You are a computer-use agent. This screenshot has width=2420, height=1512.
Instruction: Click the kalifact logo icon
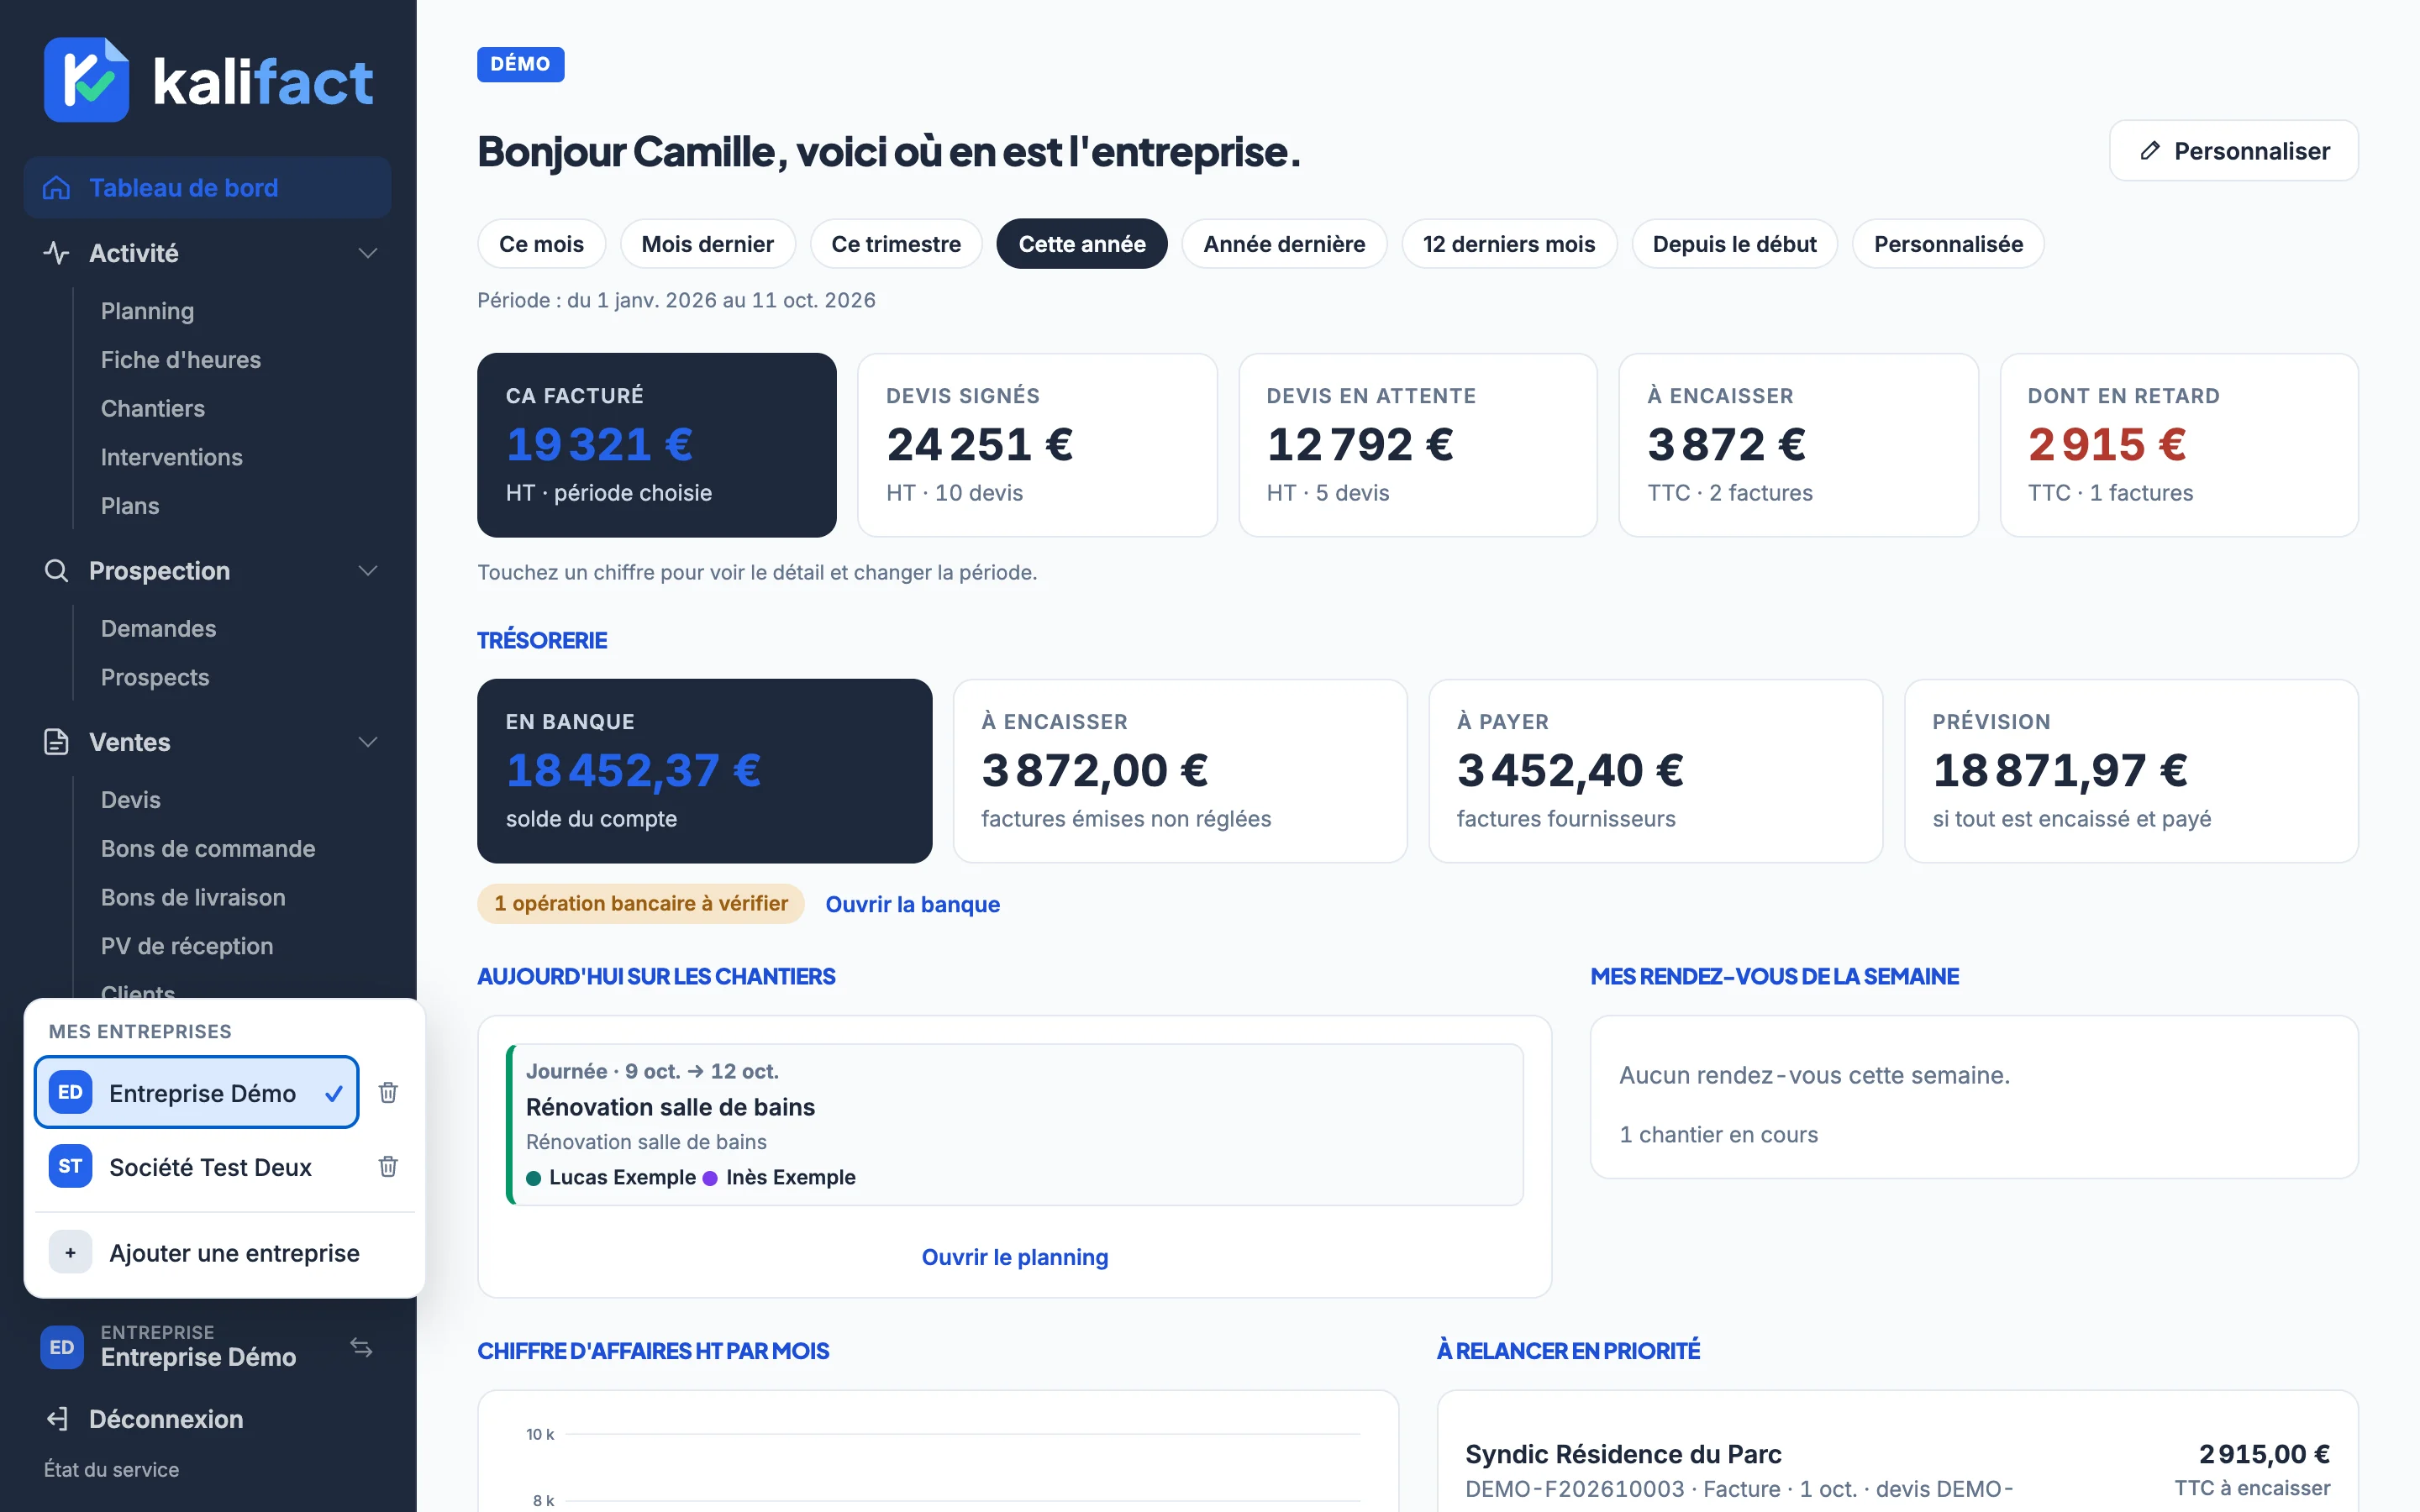click(x=86, y=80)
